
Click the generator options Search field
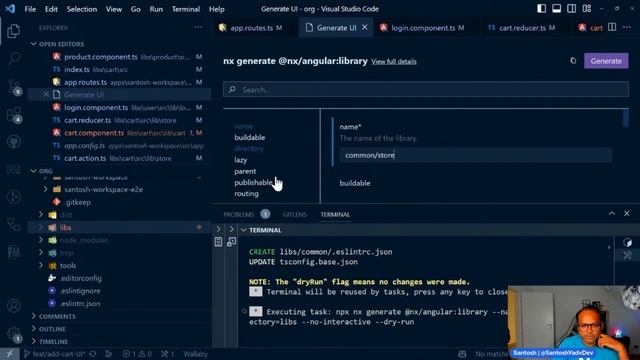(426, 89)
